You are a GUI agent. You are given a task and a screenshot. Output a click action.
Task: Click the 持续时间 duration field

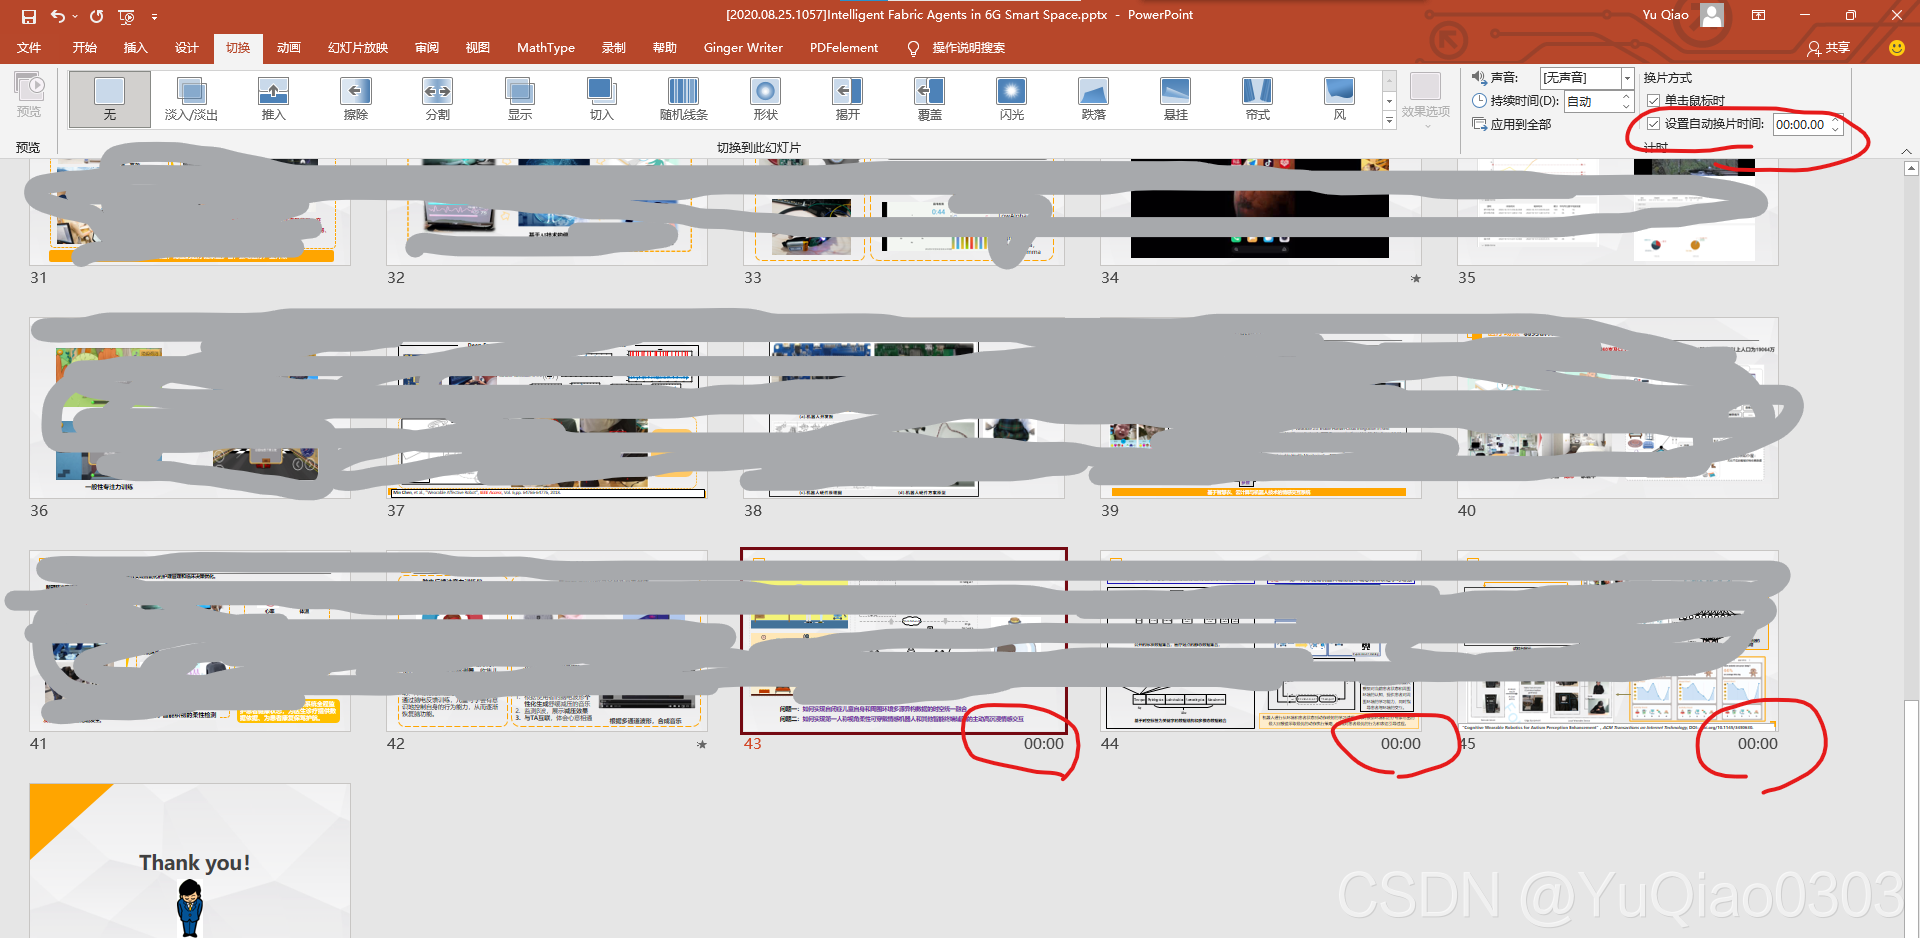[1592, 101]
